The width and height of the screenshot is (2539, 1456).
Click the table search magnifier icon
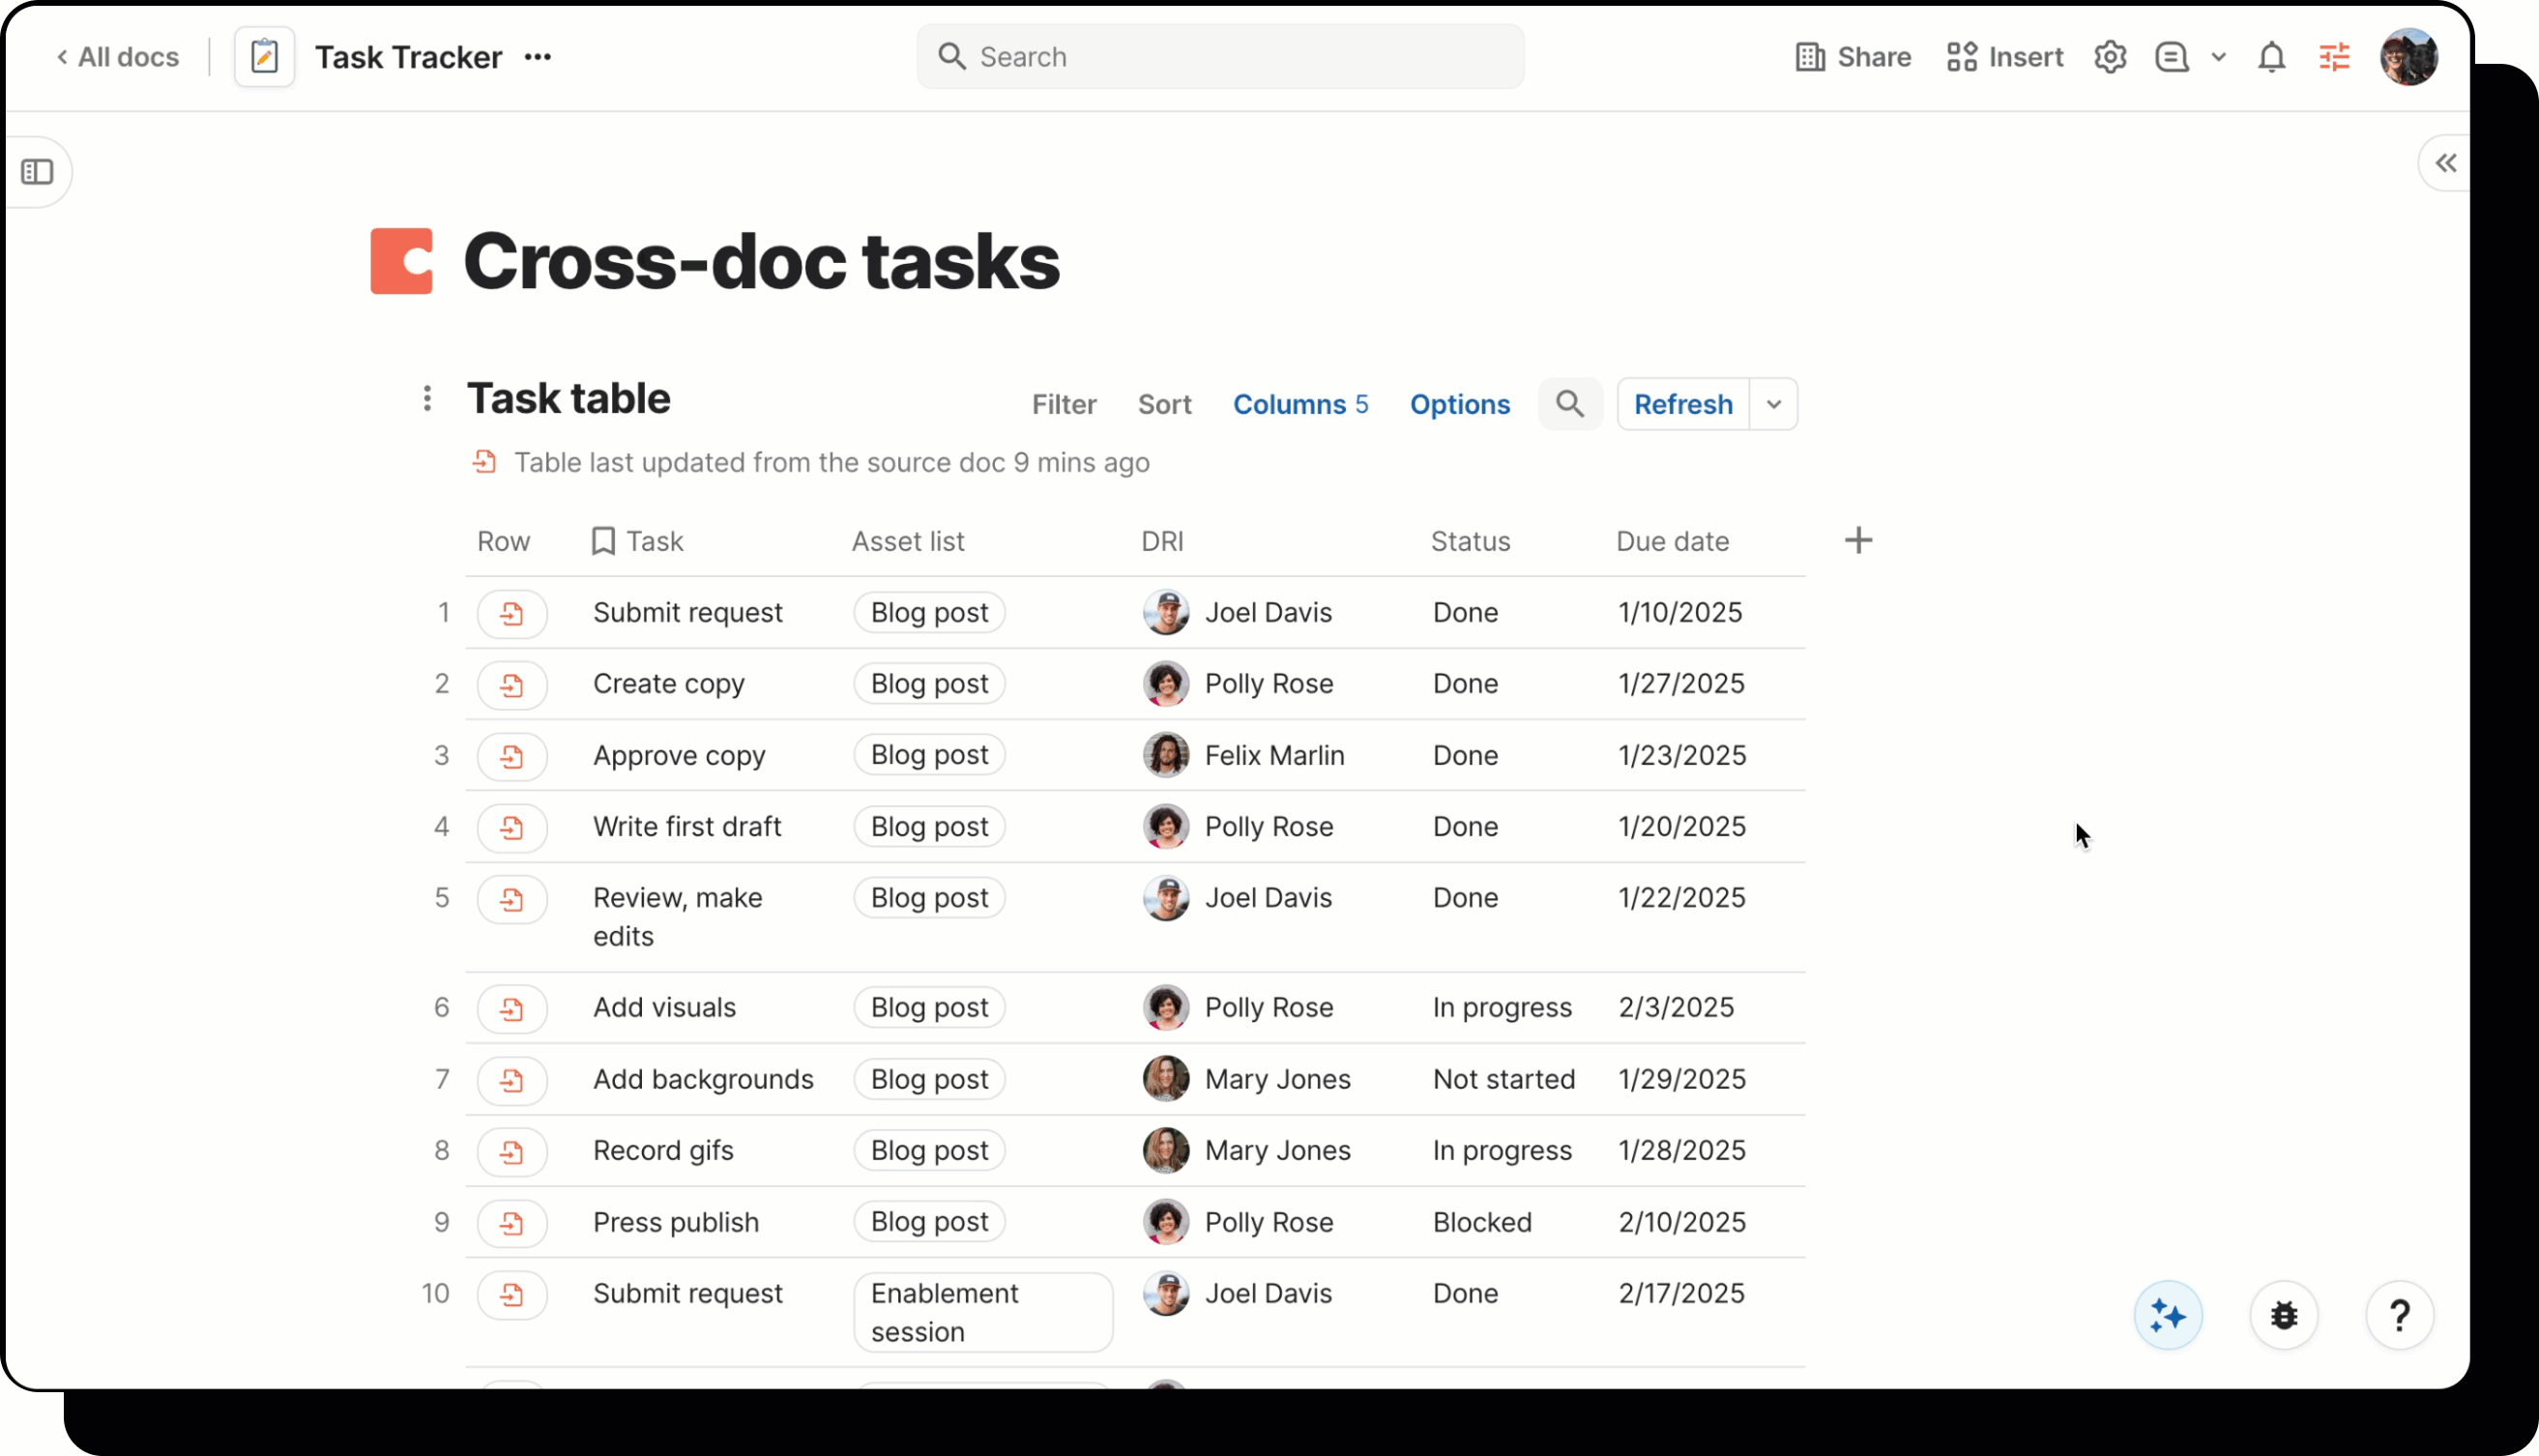pyautogui.click(x=1570, y=404)
